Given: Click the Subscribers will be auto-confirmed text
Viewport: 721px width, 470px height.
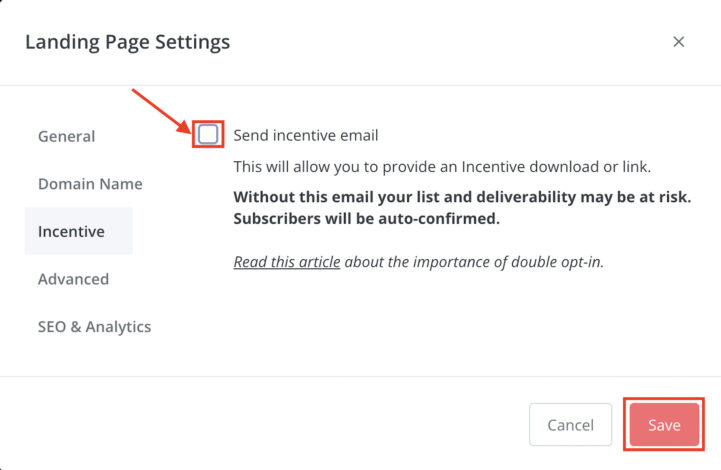Looking at the screenshot, I should point(366,218).
